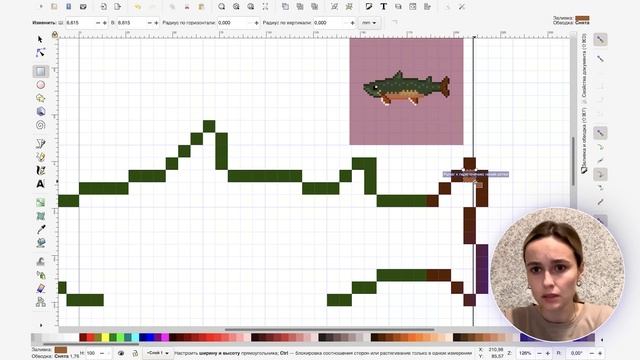Select the Gradient tool
Viewport: 640px width, 360px height.
(x=40, y=202)
